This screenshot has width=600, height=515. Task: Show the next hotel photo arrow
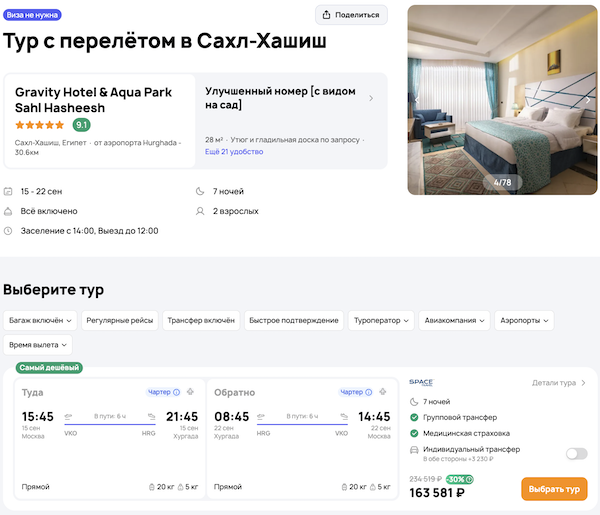coord(588,100)
